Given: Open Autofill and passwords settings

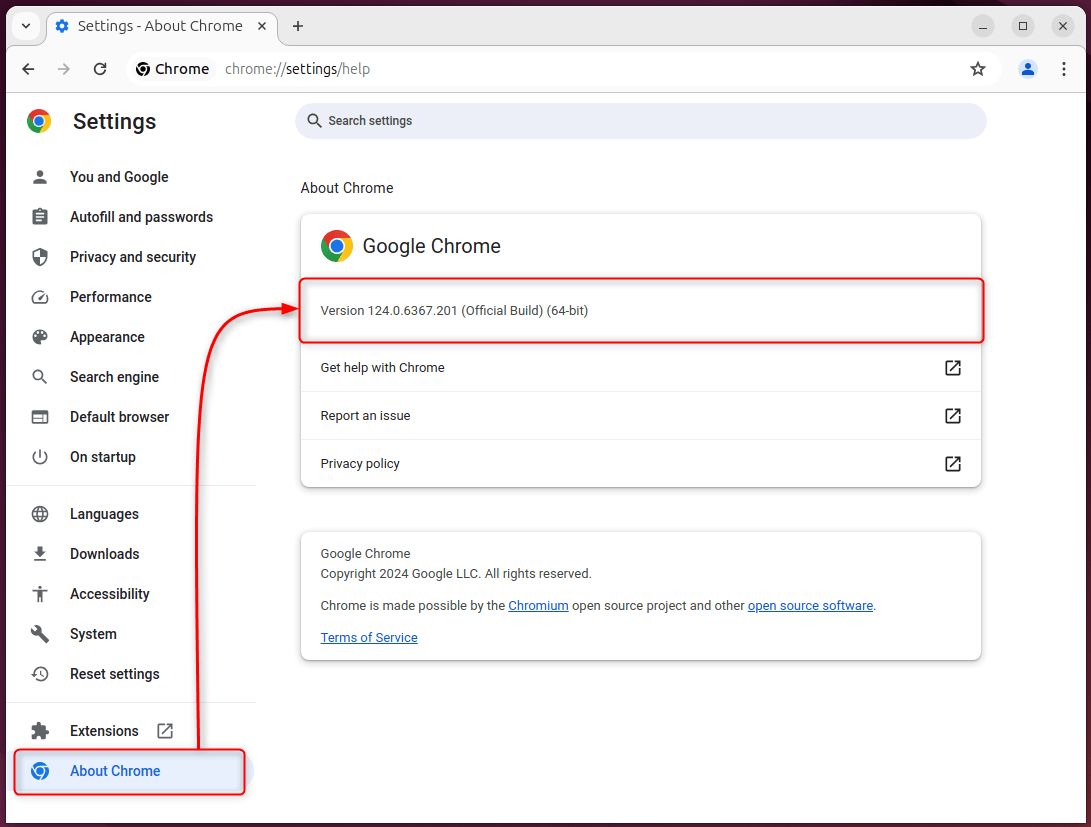Looking at the screenshot, I should pyautogui.click(x=141, y=217).
